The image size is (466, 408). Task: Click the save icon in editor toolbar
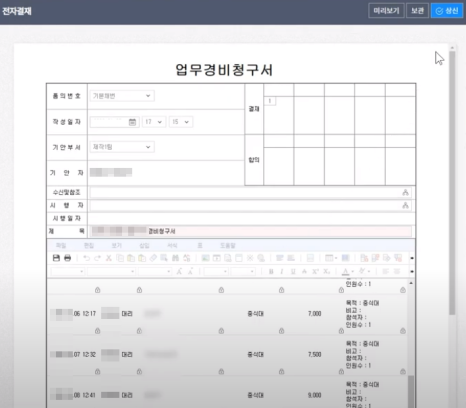56,258
